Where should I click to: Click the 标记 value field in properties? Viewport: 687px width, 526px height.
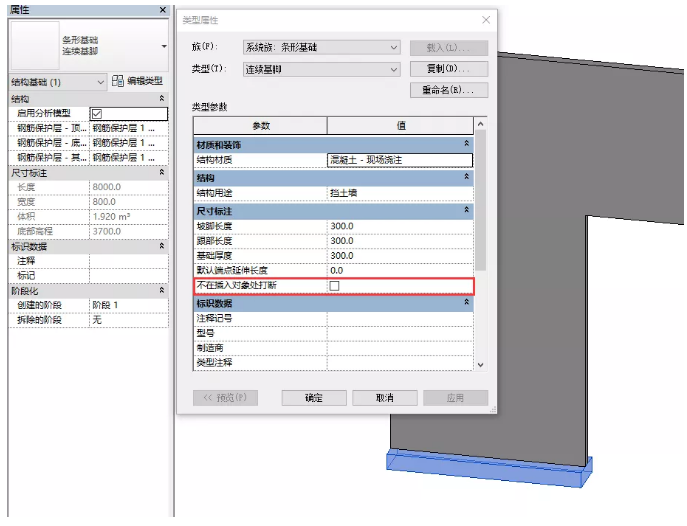tap(129, 276)
